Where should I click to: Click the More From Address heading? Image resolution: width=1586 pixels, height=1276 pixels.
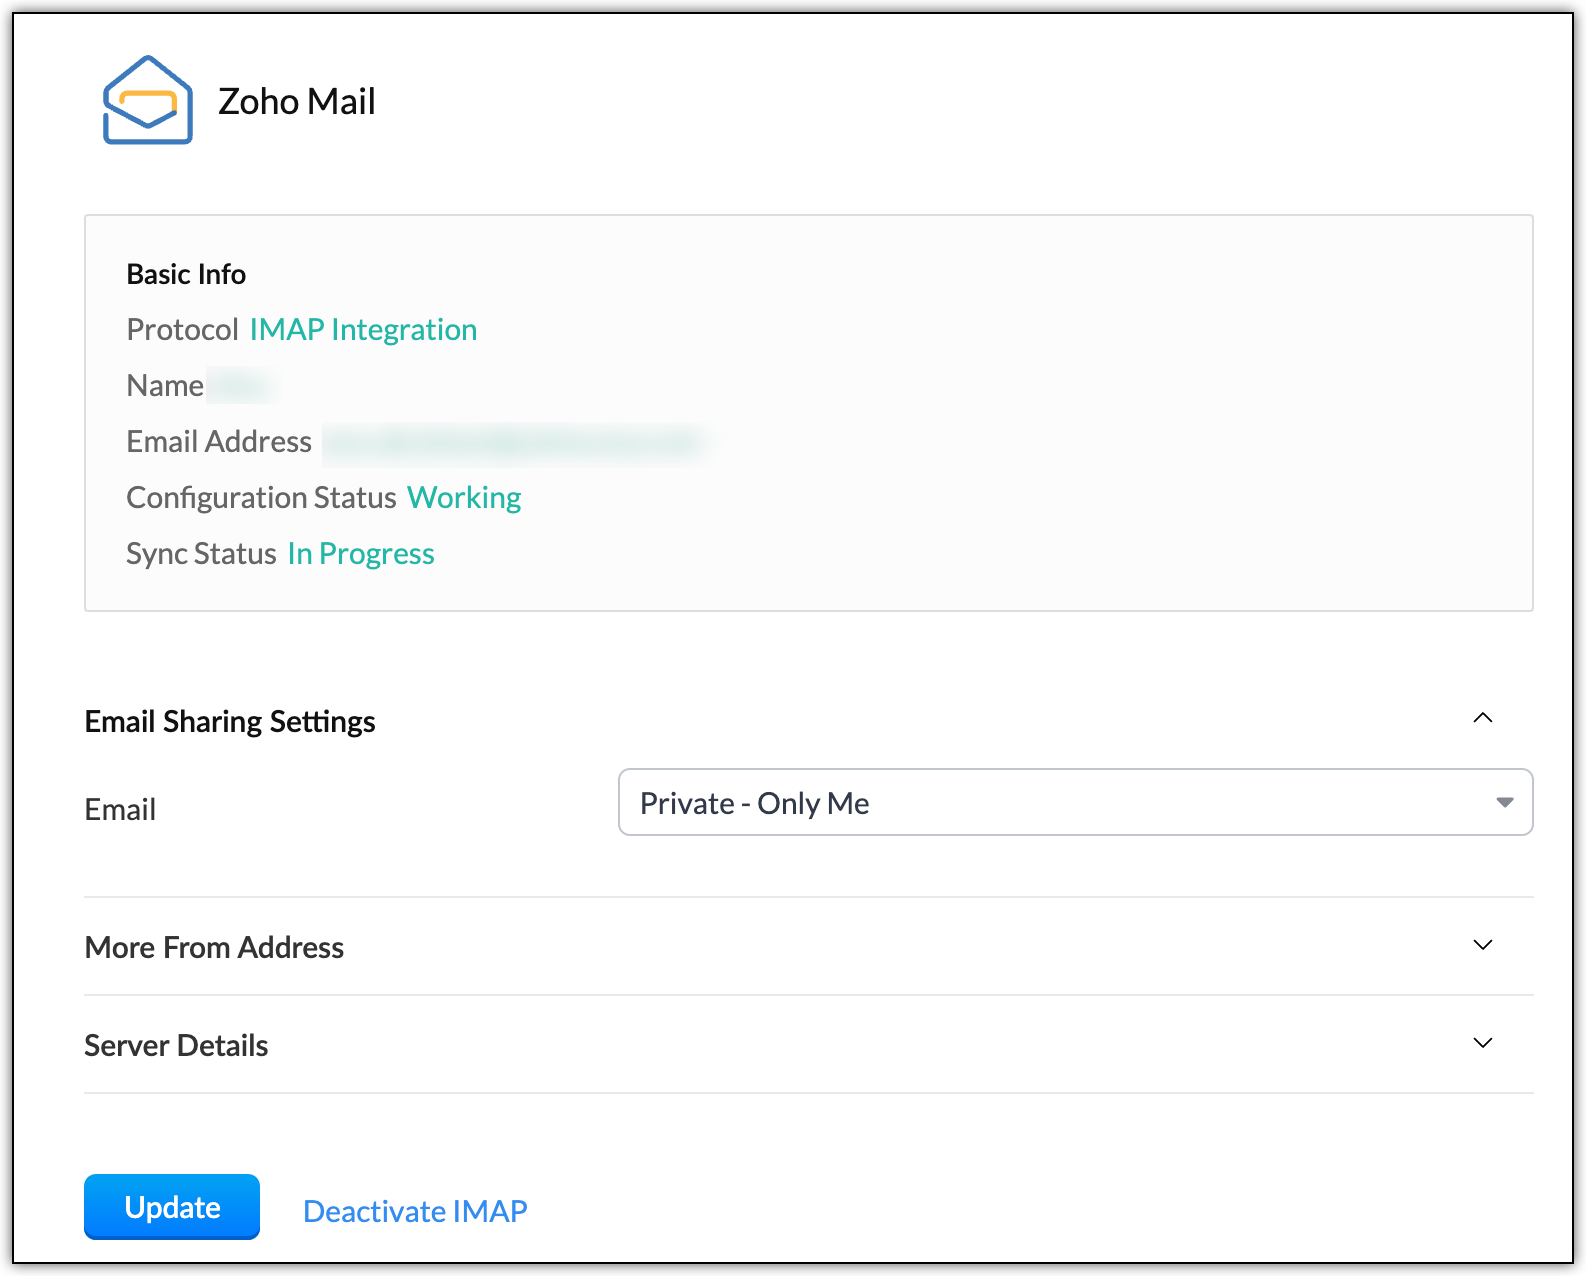214,947
